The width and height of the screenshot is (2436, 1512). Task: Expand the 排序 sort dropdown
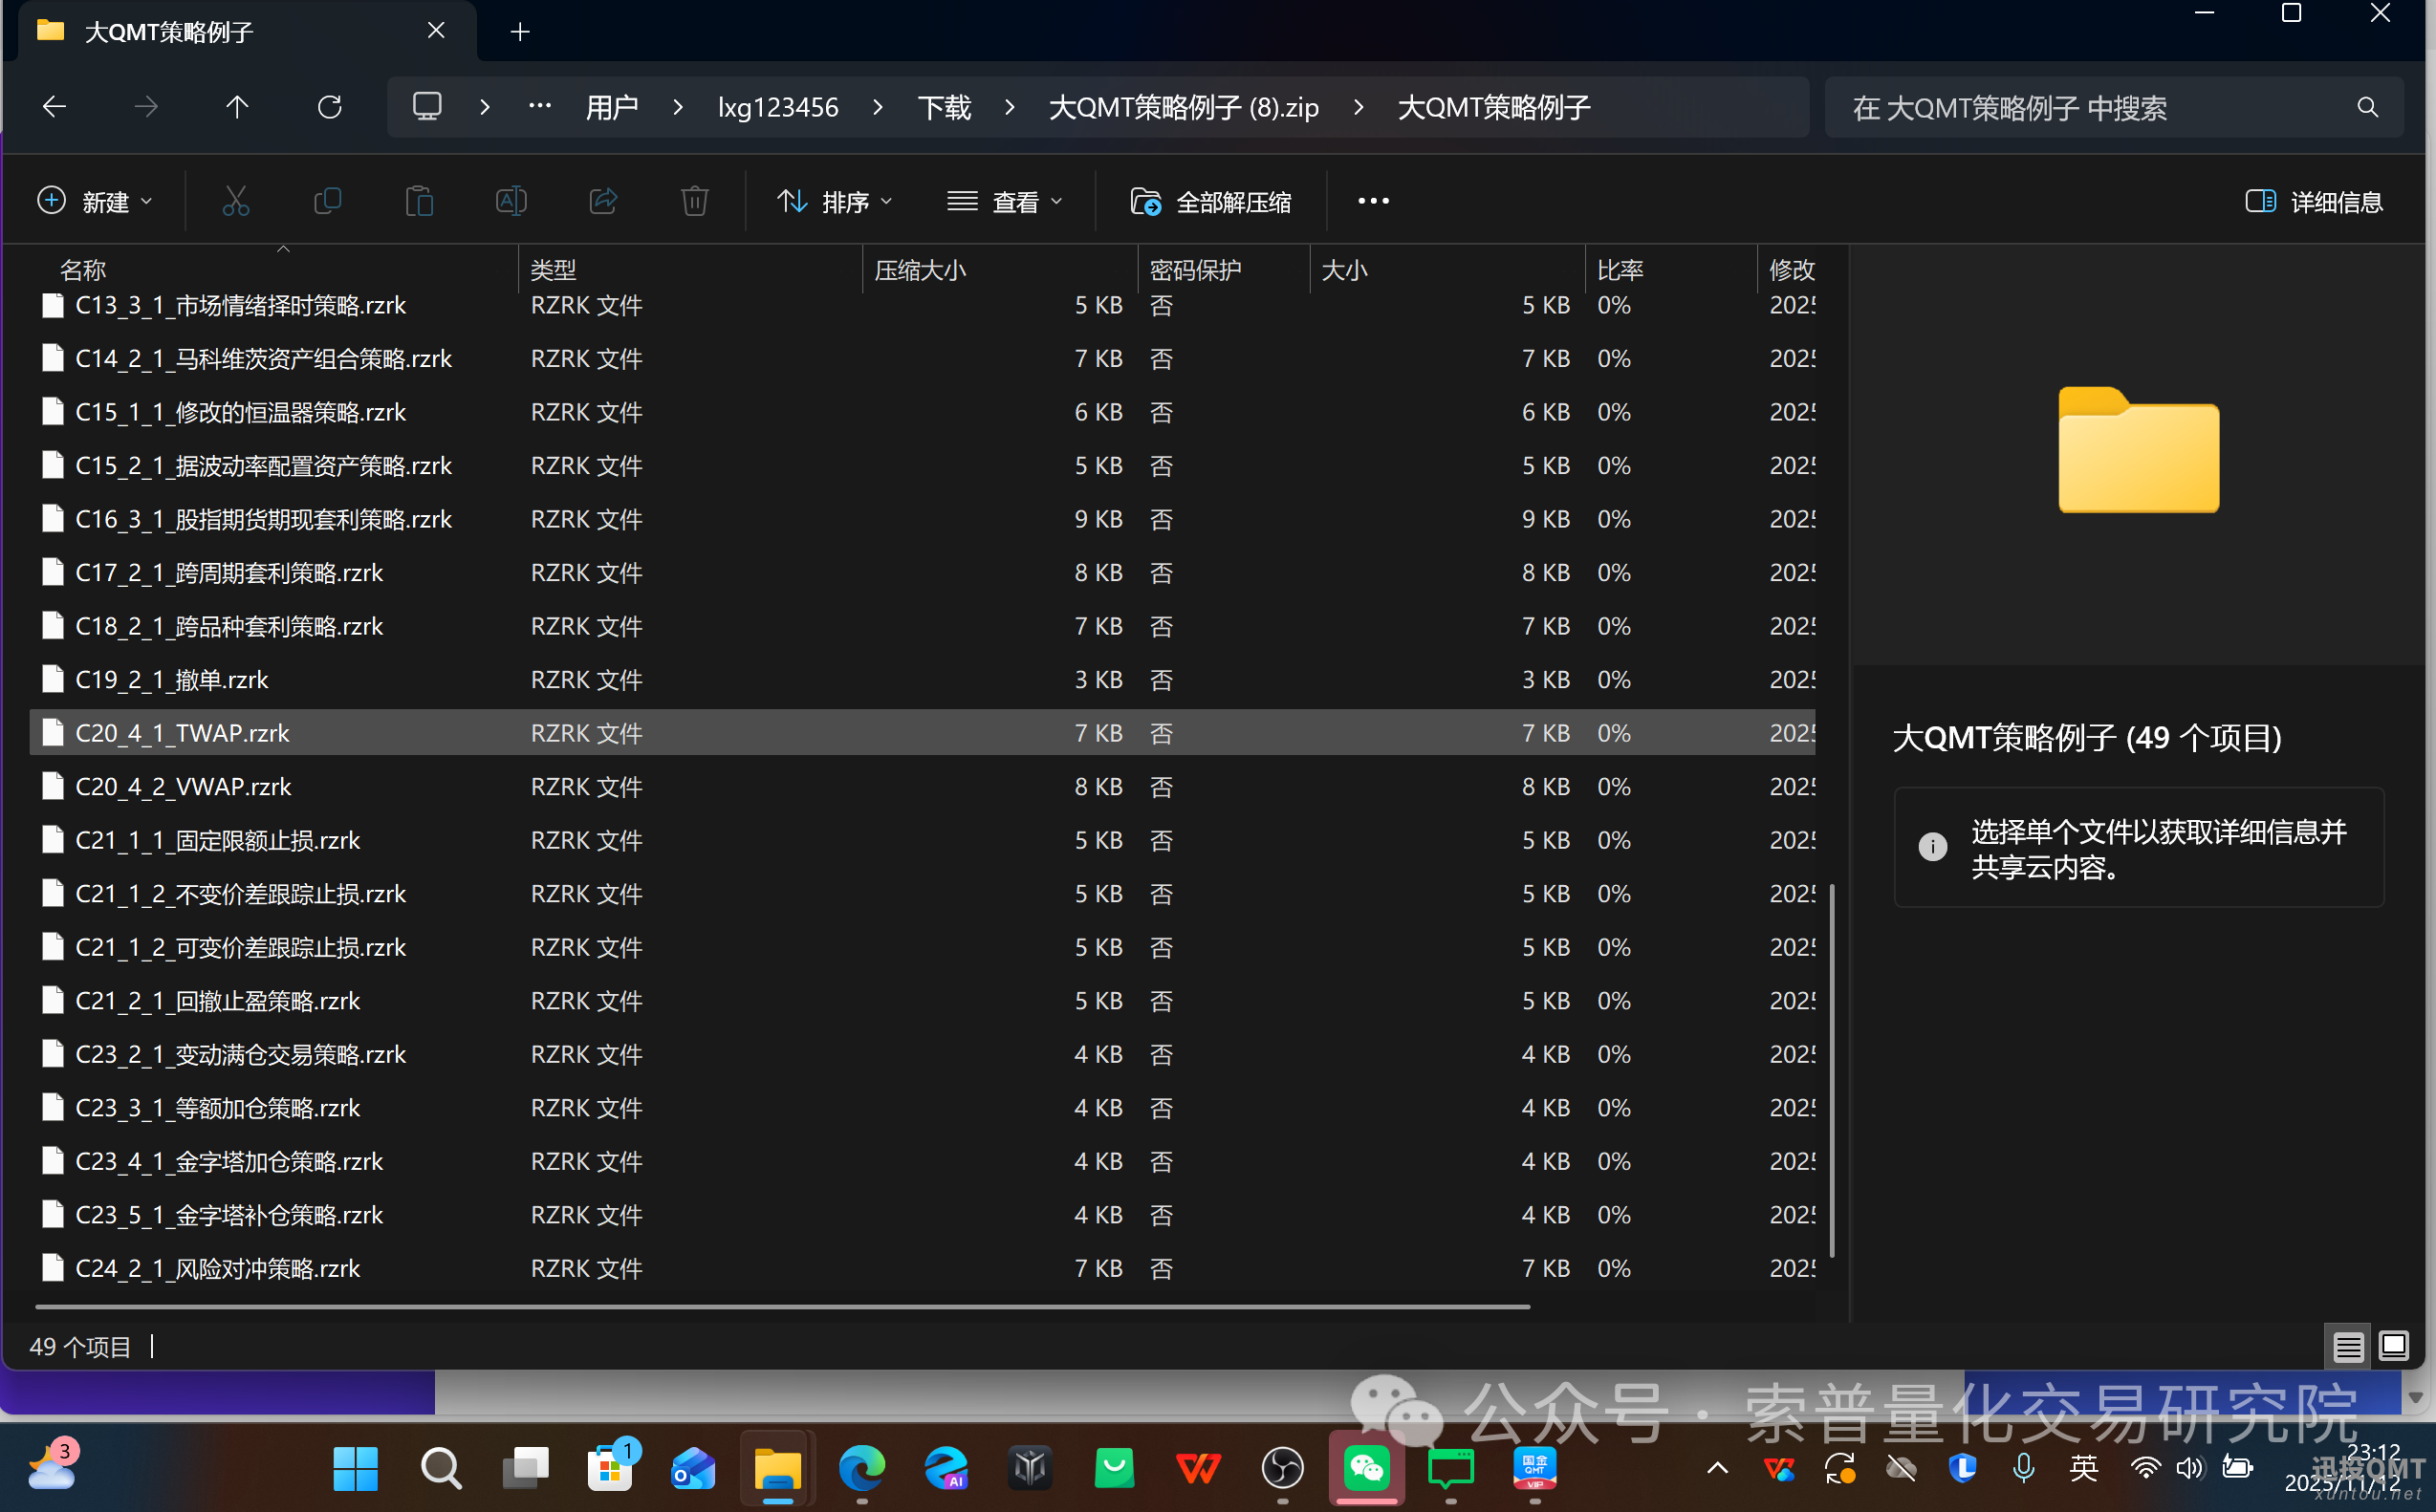coord(835,202)
